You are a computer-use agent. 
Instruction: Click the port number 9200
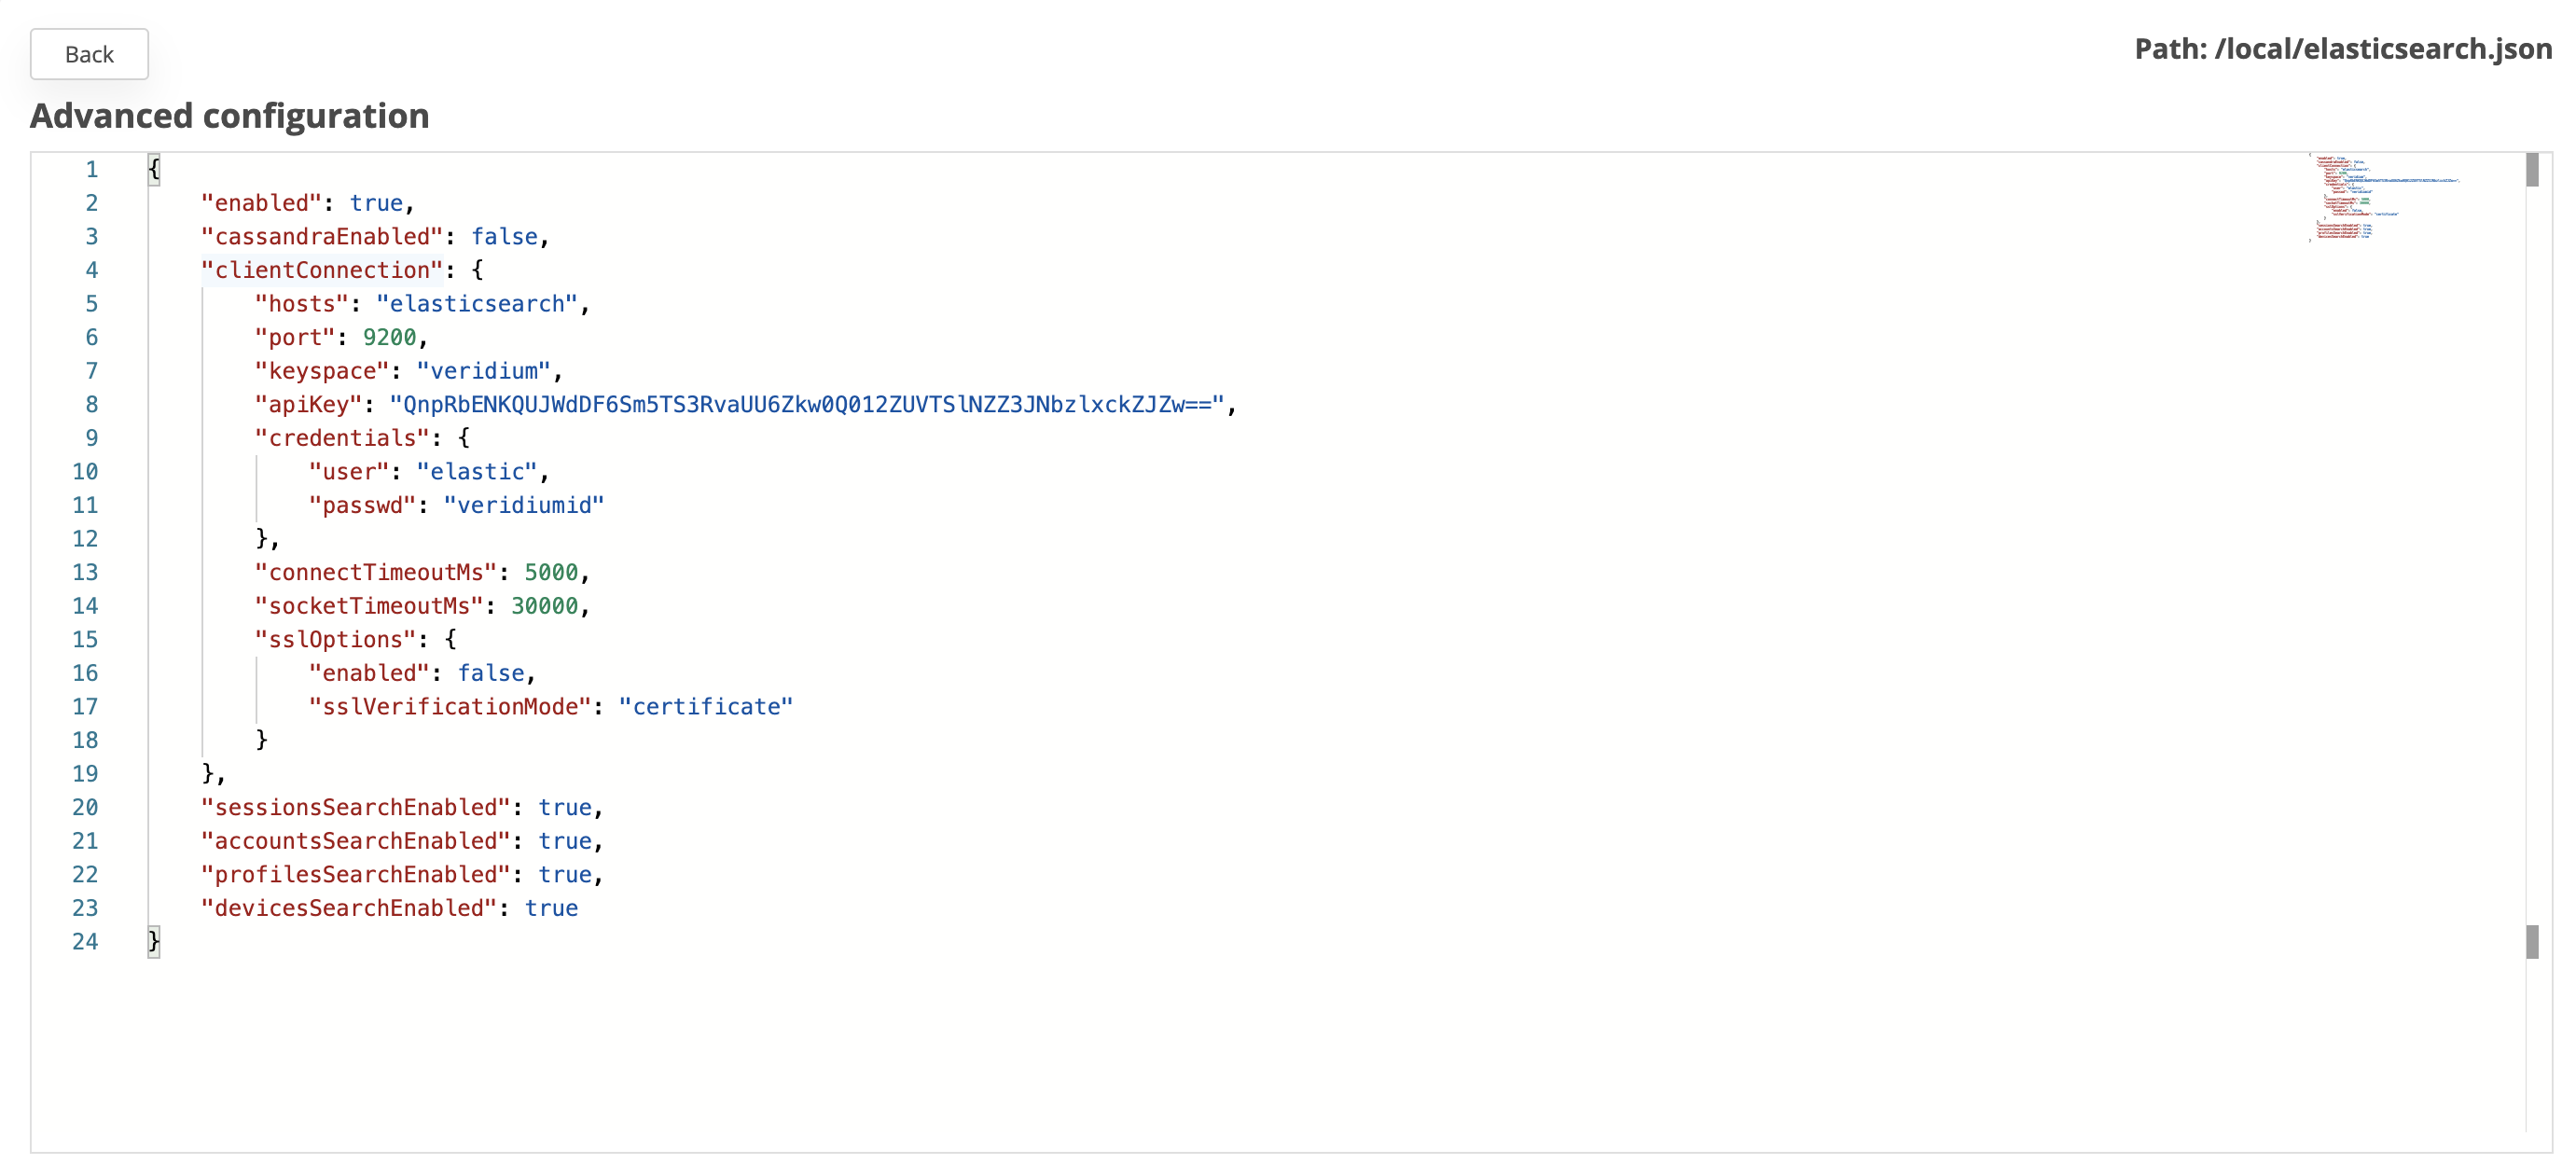point(391,337)
